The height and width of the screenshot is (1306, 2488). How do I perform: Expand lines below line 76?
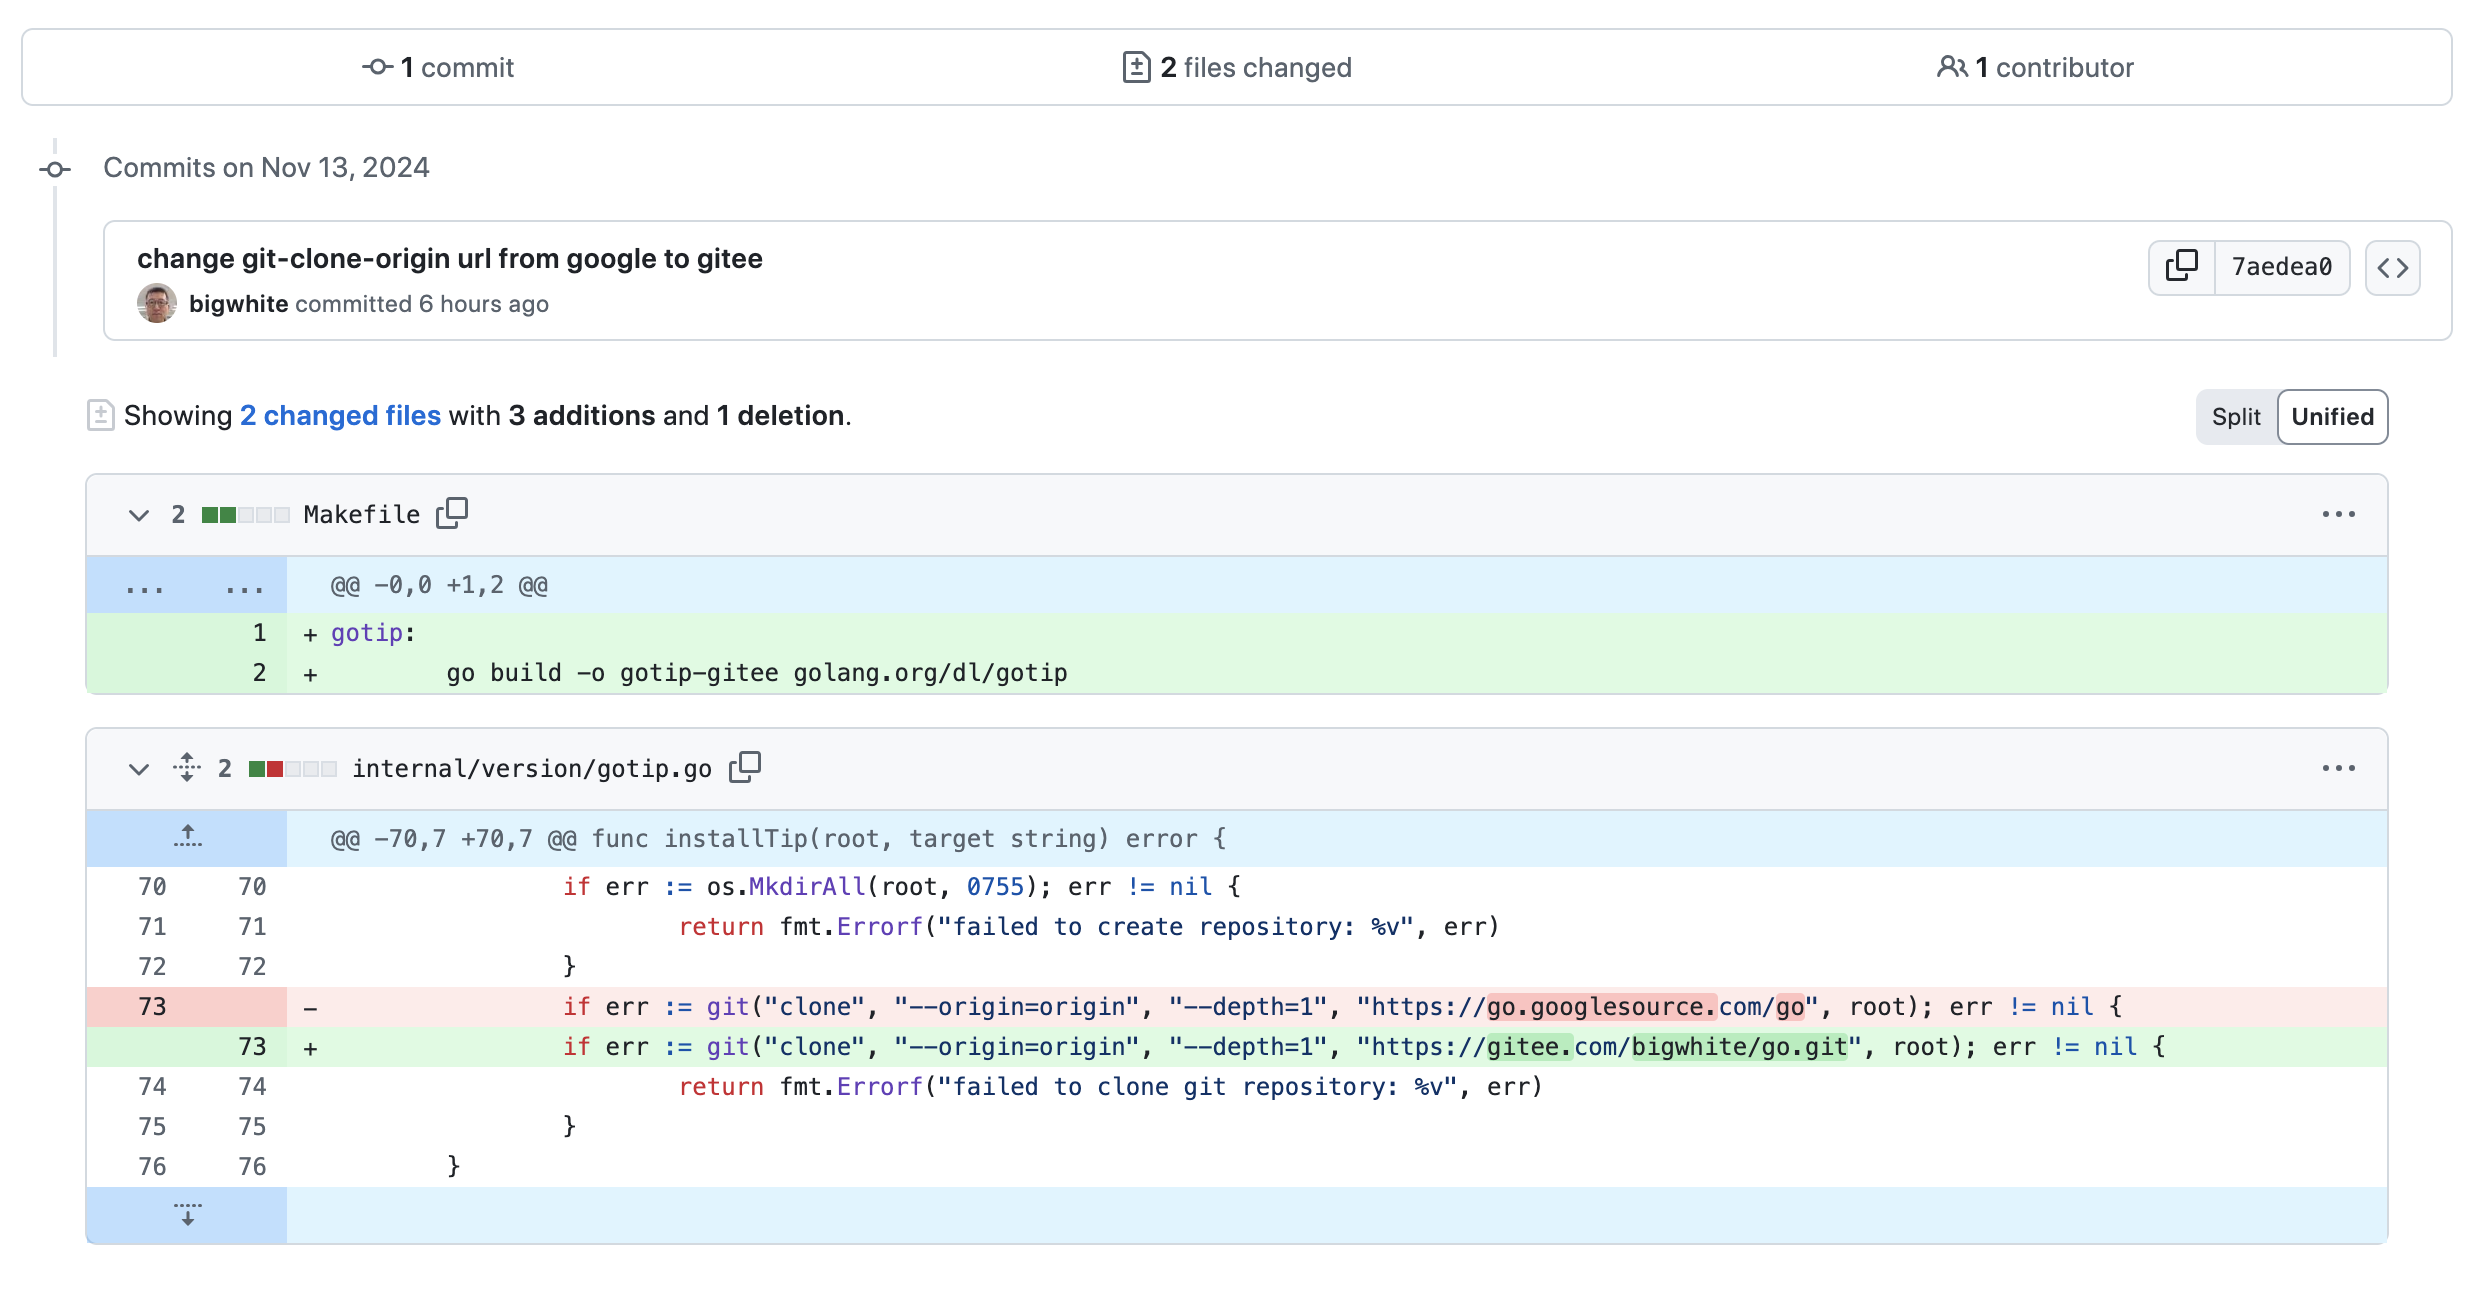click(x=187, y=1215)
